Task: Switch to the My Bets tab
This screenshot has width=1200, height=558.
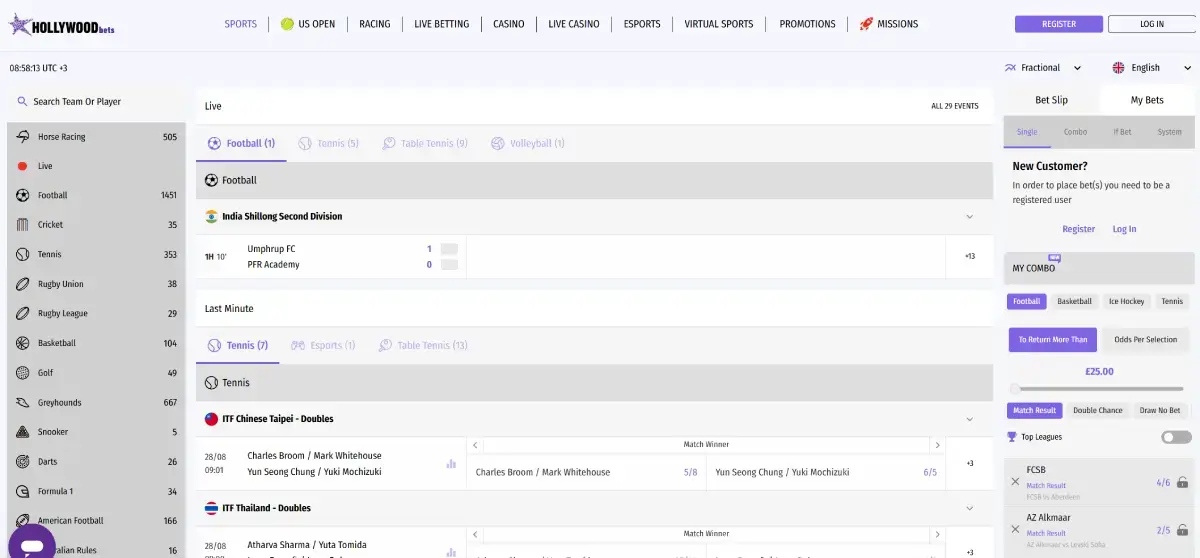Action: (1147, 100)
